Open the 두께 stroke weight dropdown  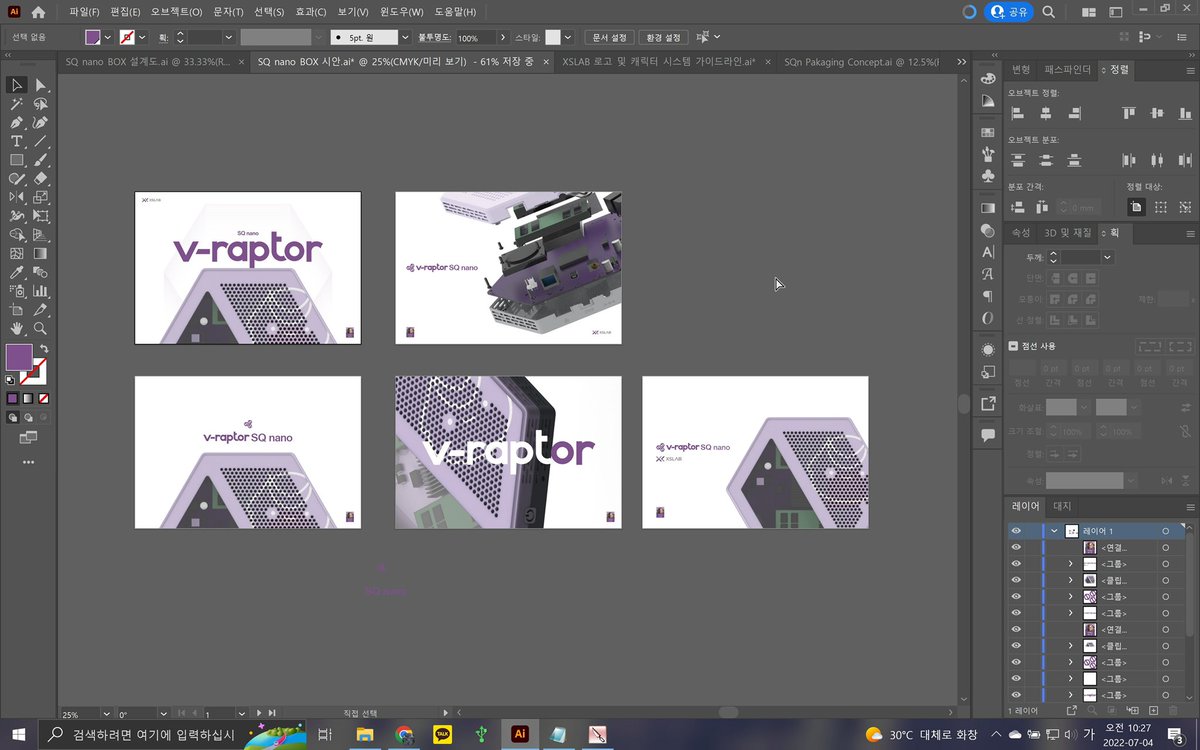(1107, 257)
